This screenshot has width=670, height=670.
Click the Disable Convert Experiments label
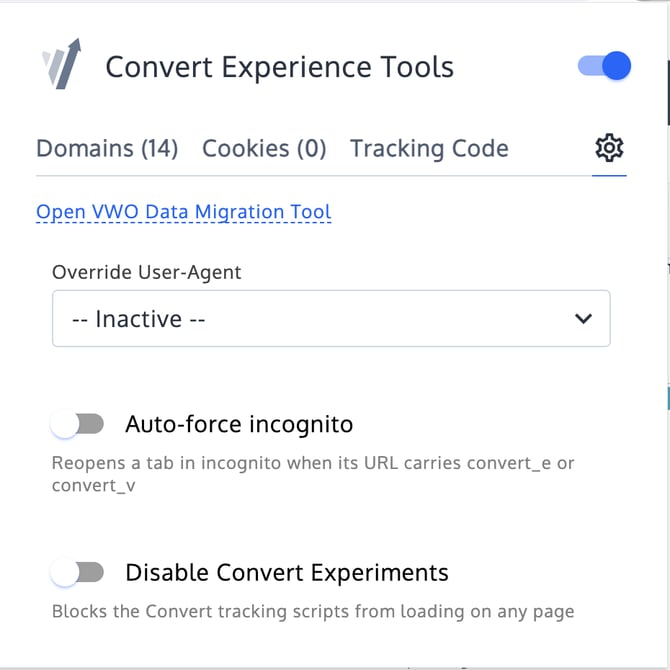[287, 573]
